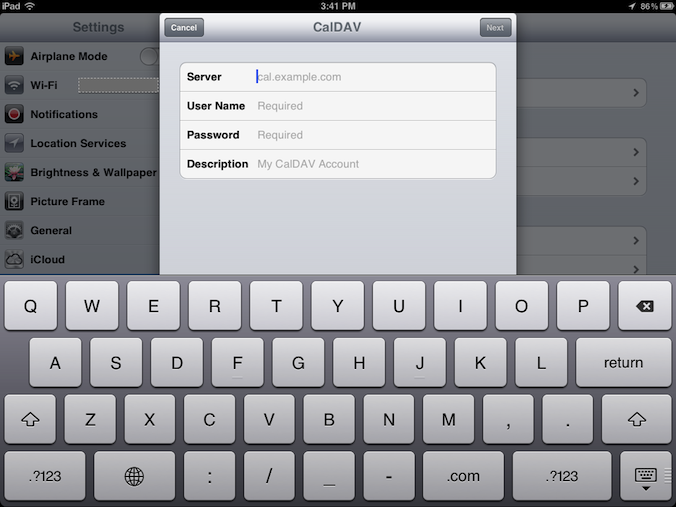Tap the period key

tap(568, 419)
